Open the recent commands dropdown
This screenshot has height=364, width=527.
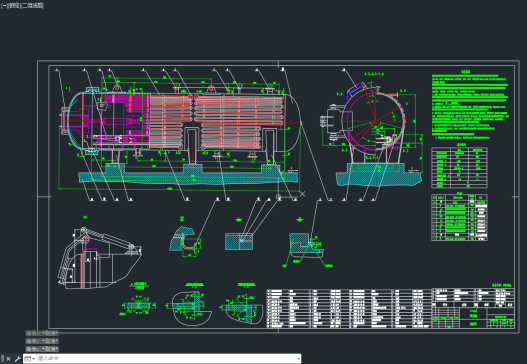pyautogui.click(x=30, y=359)
